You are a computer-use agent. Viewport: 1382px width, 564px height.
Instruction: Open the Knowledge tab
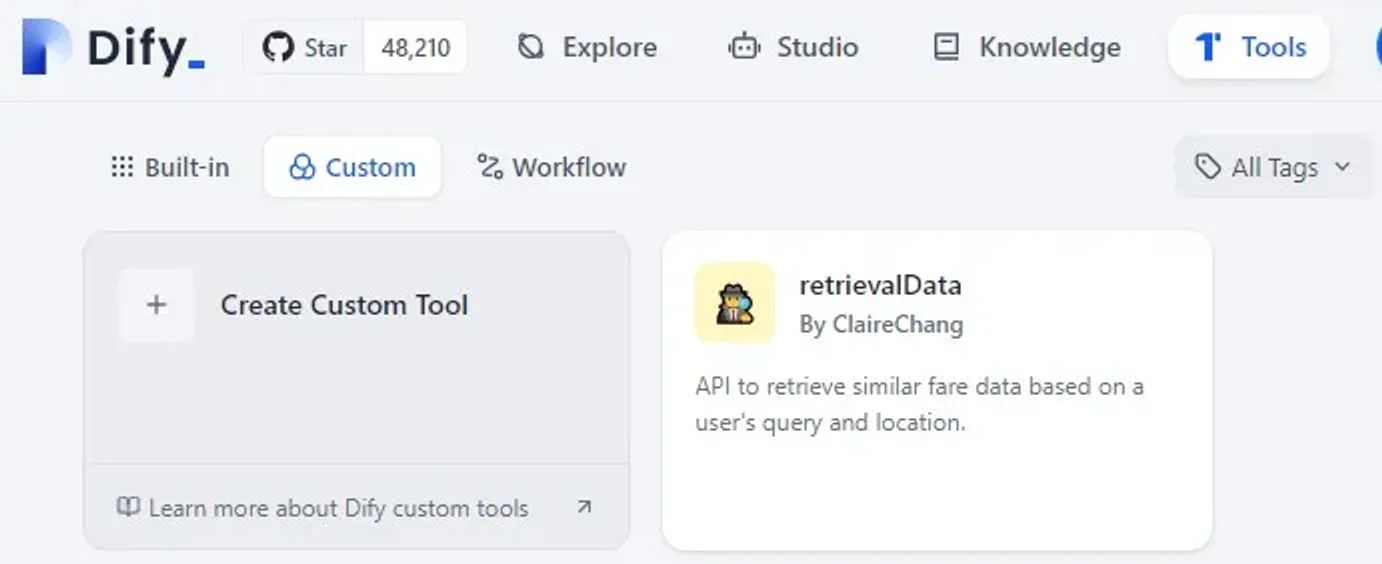click(x=1027, y=47)
